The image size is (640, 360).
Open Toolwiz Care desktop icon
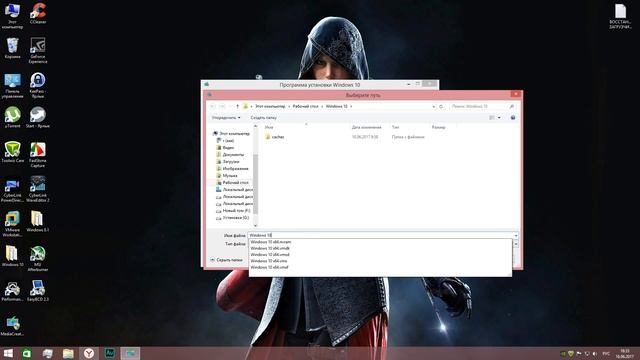tap(12, 152)
